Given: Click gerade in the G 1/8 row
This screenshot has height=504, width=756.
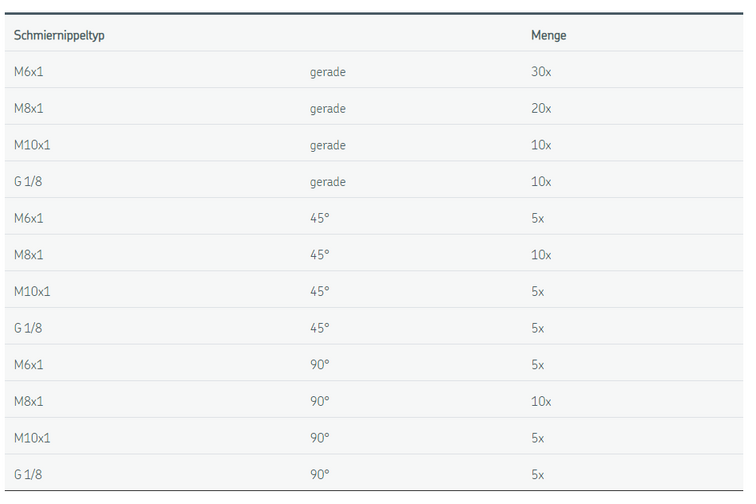Looking at the screenshot, I should tap(327, 182).
